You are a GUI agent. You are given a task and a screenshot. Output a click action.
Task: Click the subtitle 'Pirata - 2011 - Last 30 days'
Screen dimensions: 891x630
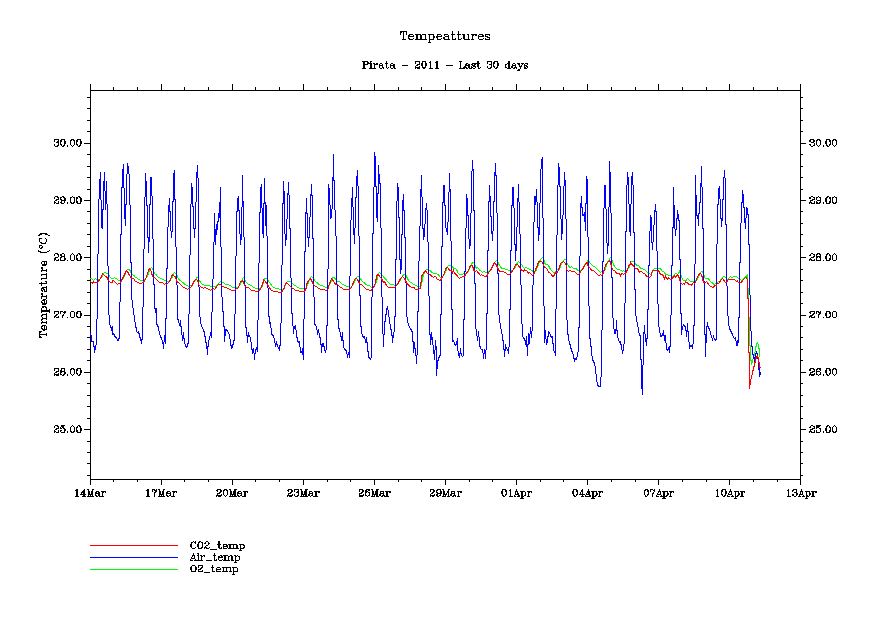pyautogui.click(x=445, y=65)
